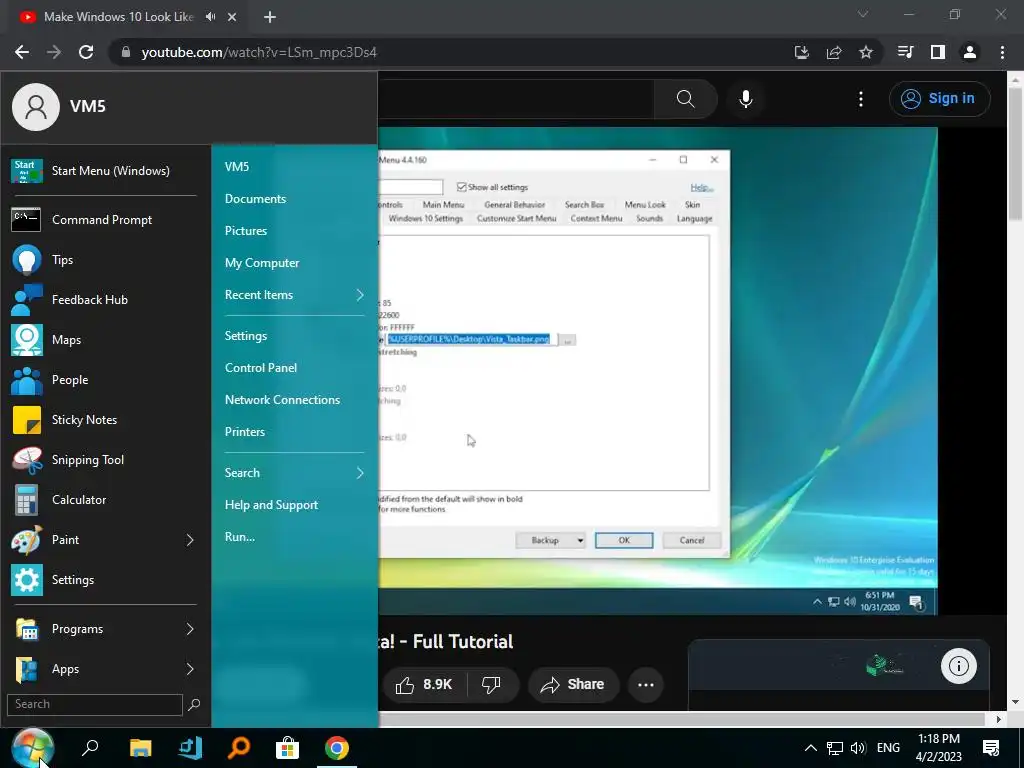Screen dimensions: 1024x768
Task: Bookmark this page with star icon
Action: click(865, 52)
